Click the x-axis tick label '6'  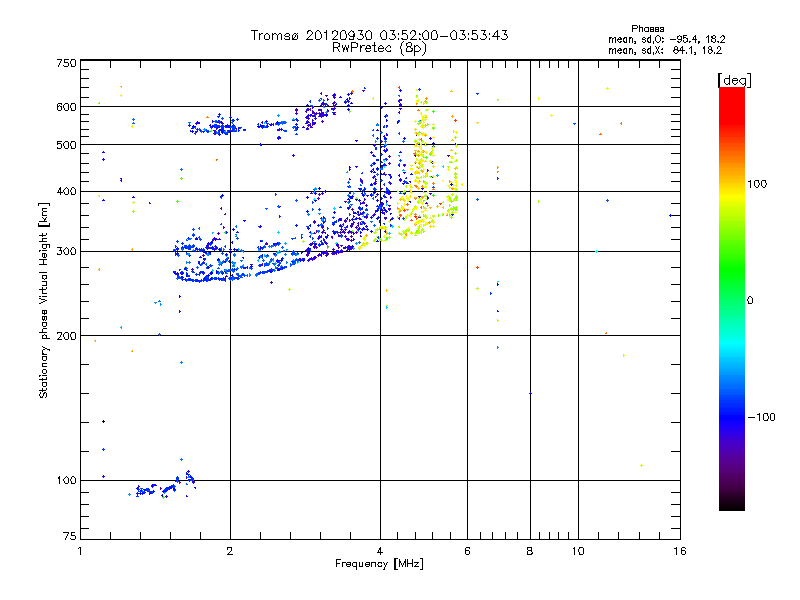click(x=467, y=551)
